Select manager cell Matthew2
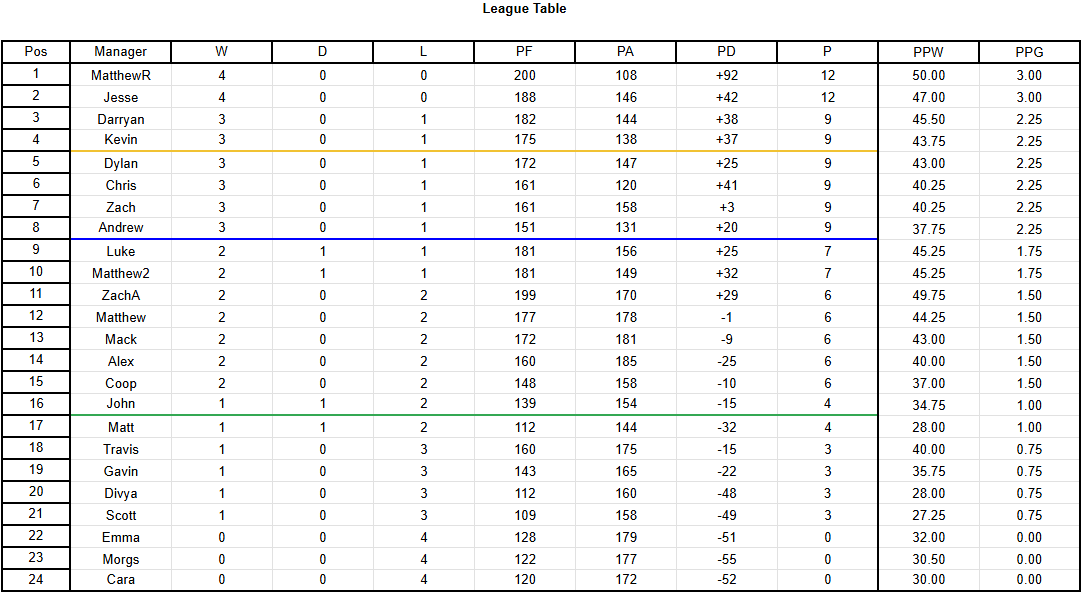Viewport: 1083px width, 595px height. coord(121,273)
